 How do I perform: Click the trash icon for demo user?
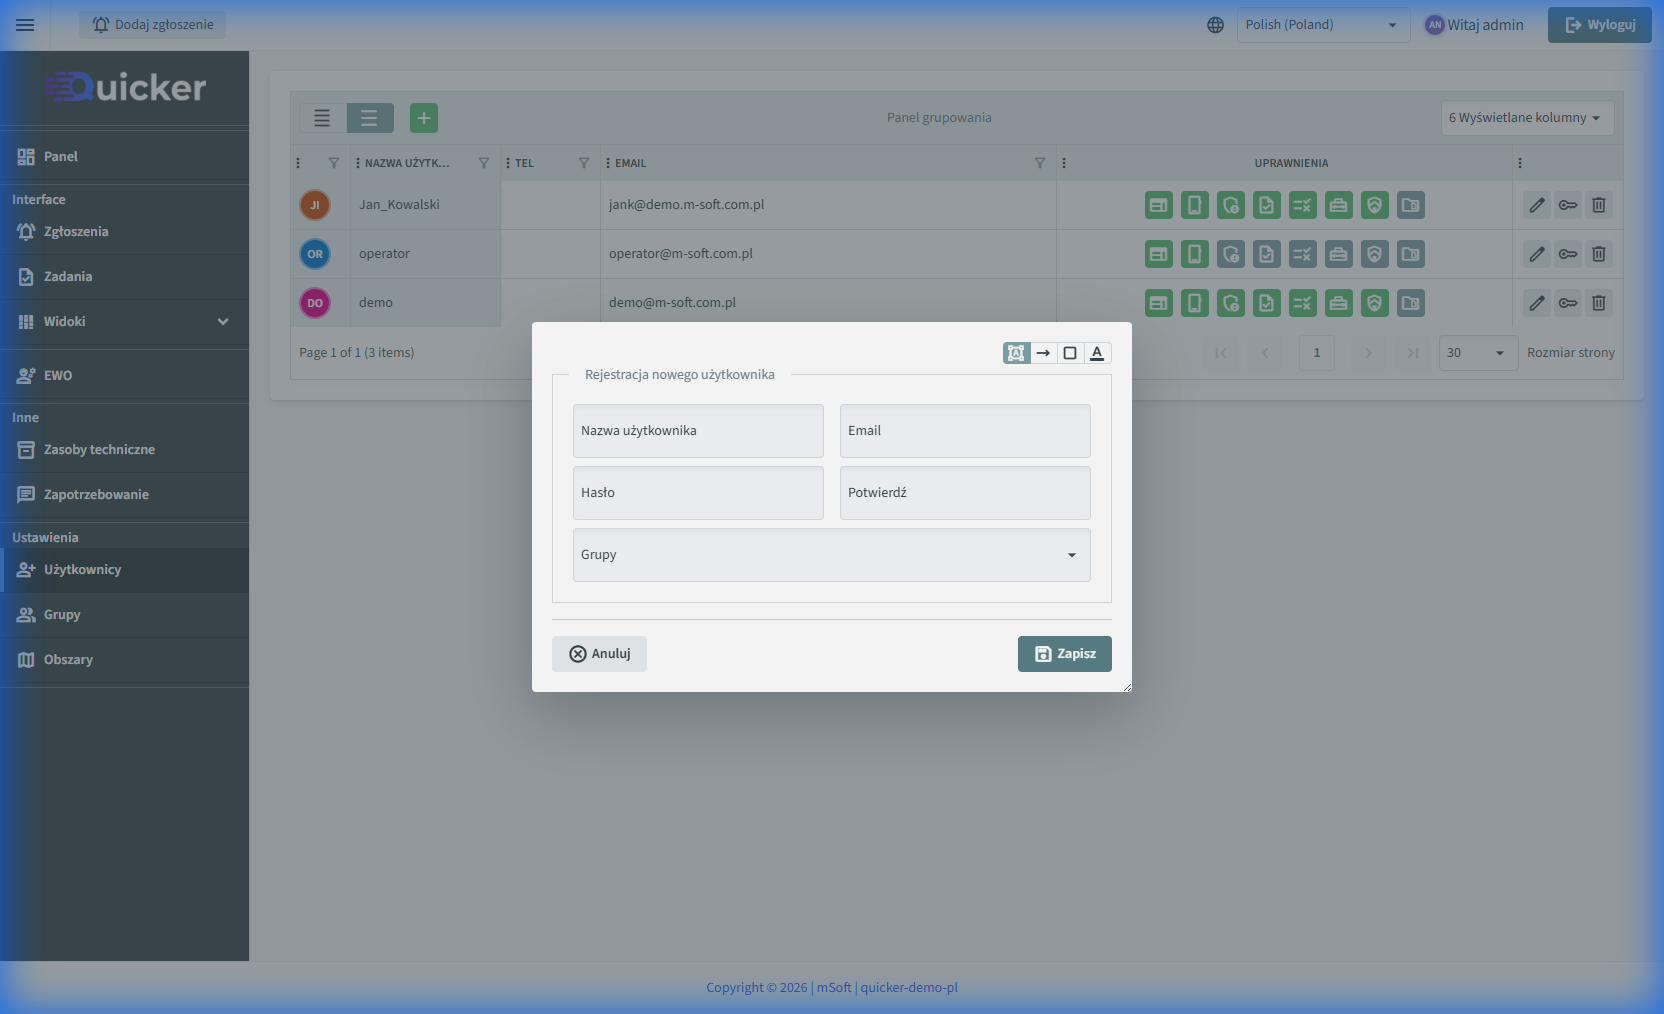tap(1599, 303)
